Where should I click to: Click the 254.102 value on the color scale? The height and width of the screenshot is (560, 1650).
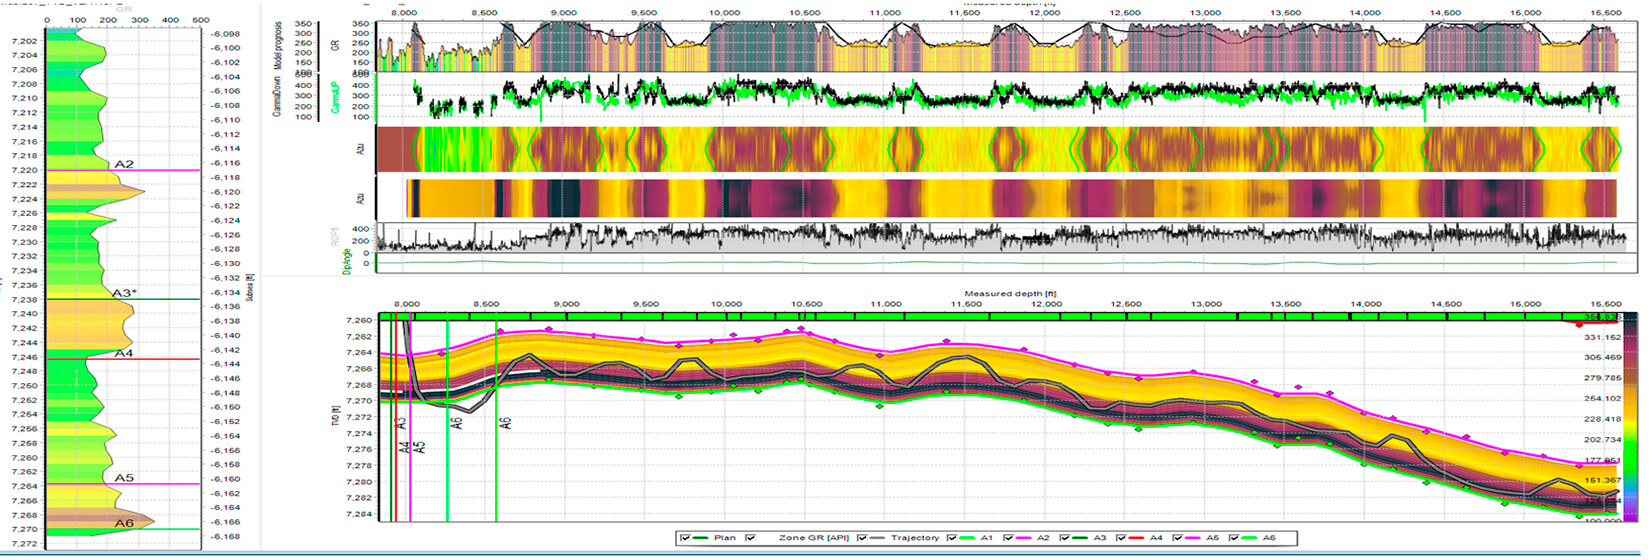pyautogui.click(x=1602, y=398)
